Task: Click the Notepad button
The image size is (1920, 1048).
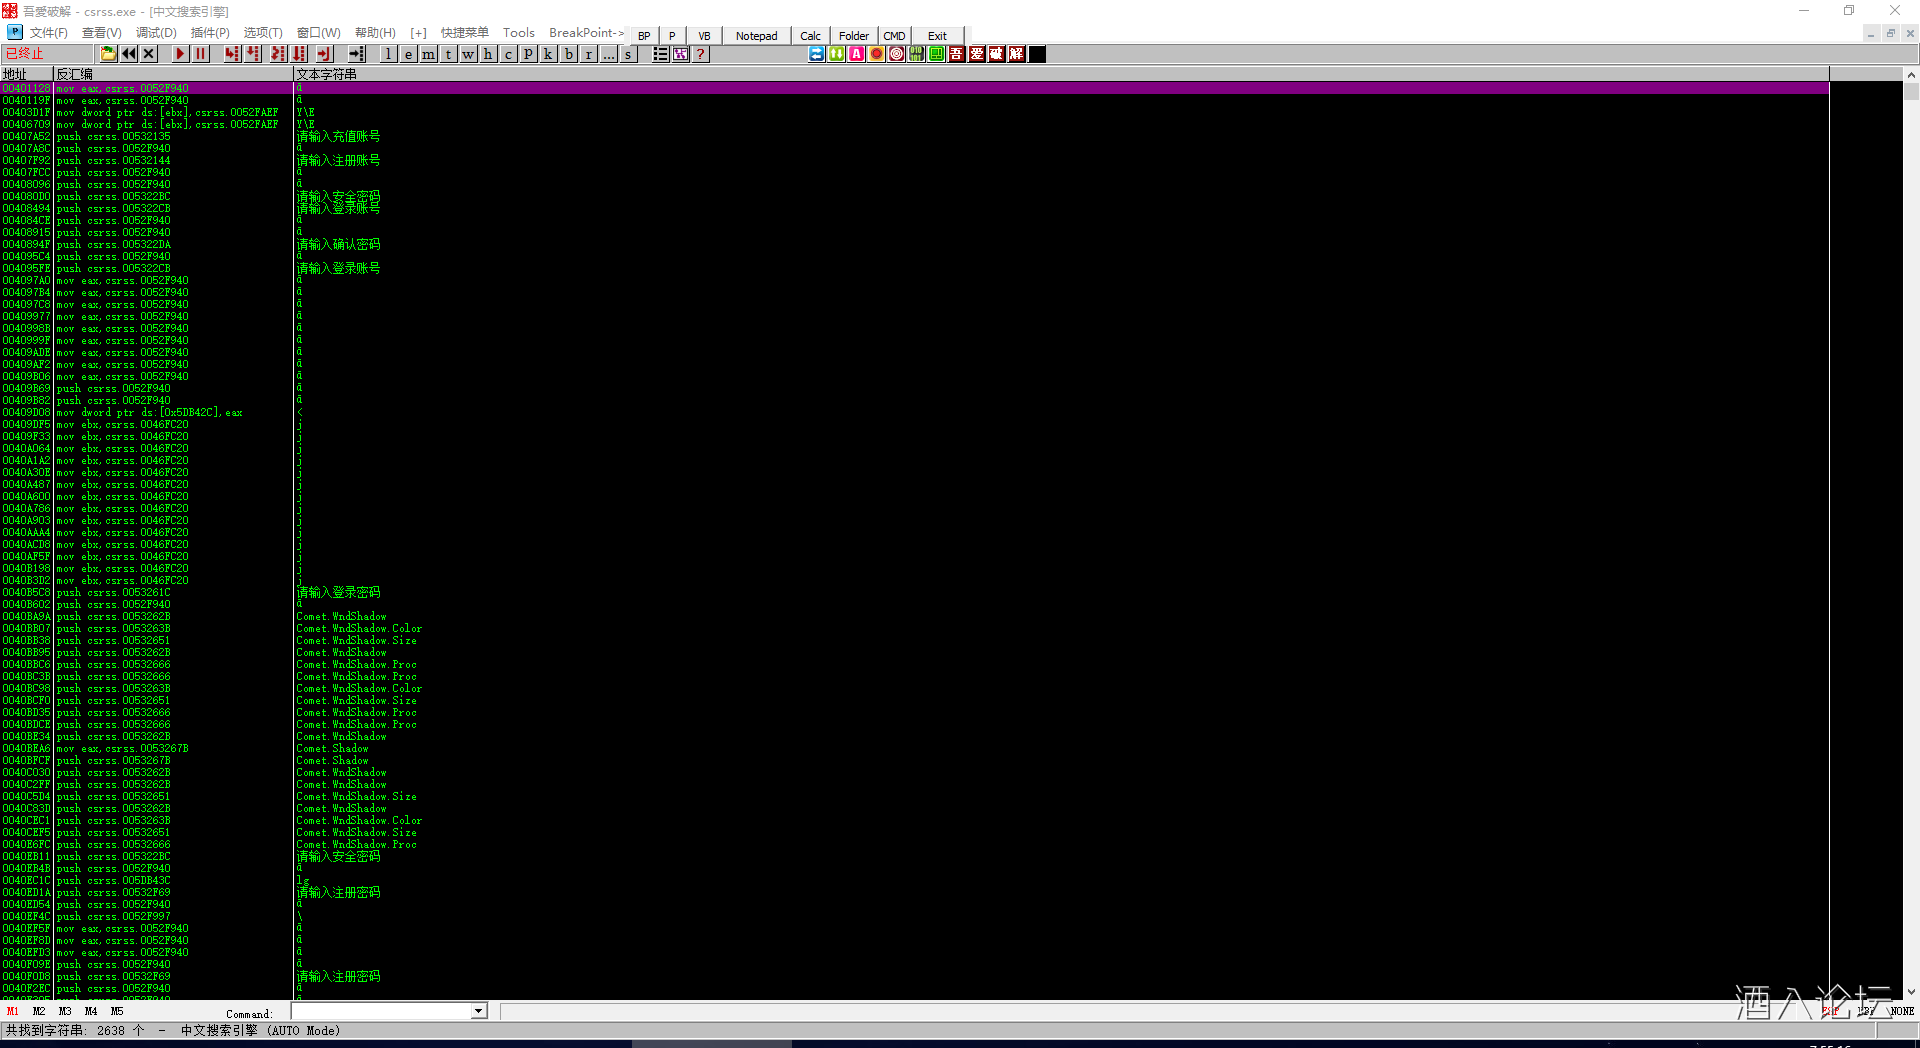Action: tap(756, 36)
